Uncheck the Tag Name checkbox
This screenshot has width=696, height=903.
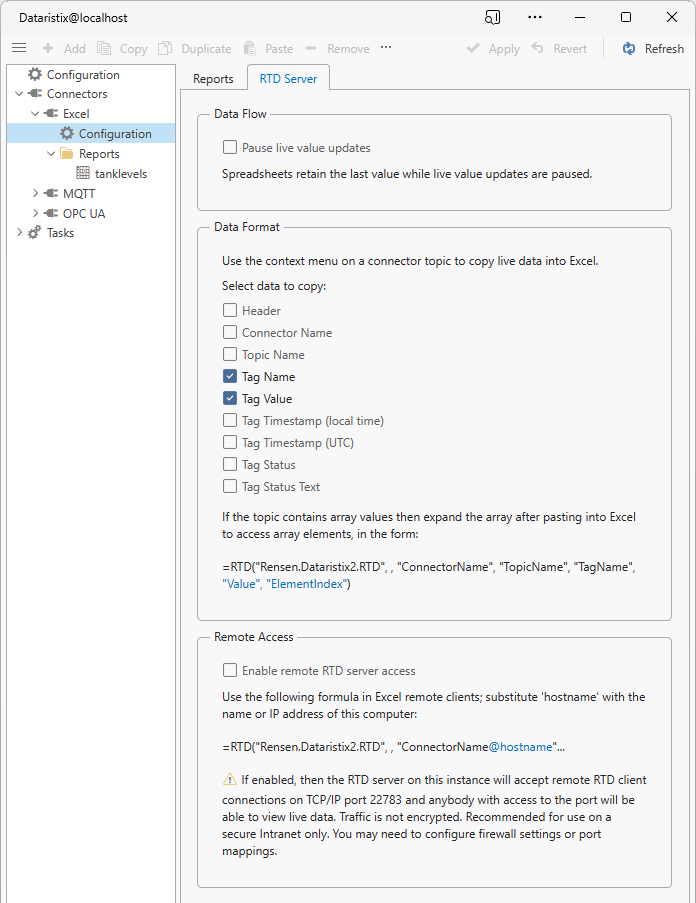[230, 376]
